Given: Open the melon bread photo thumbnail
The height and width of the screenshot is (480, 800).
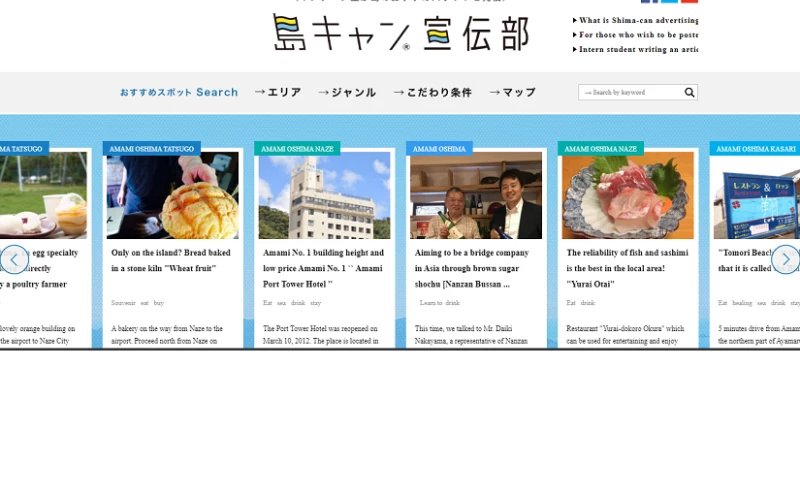Looking at the screenshot, I should click(172, 195).
